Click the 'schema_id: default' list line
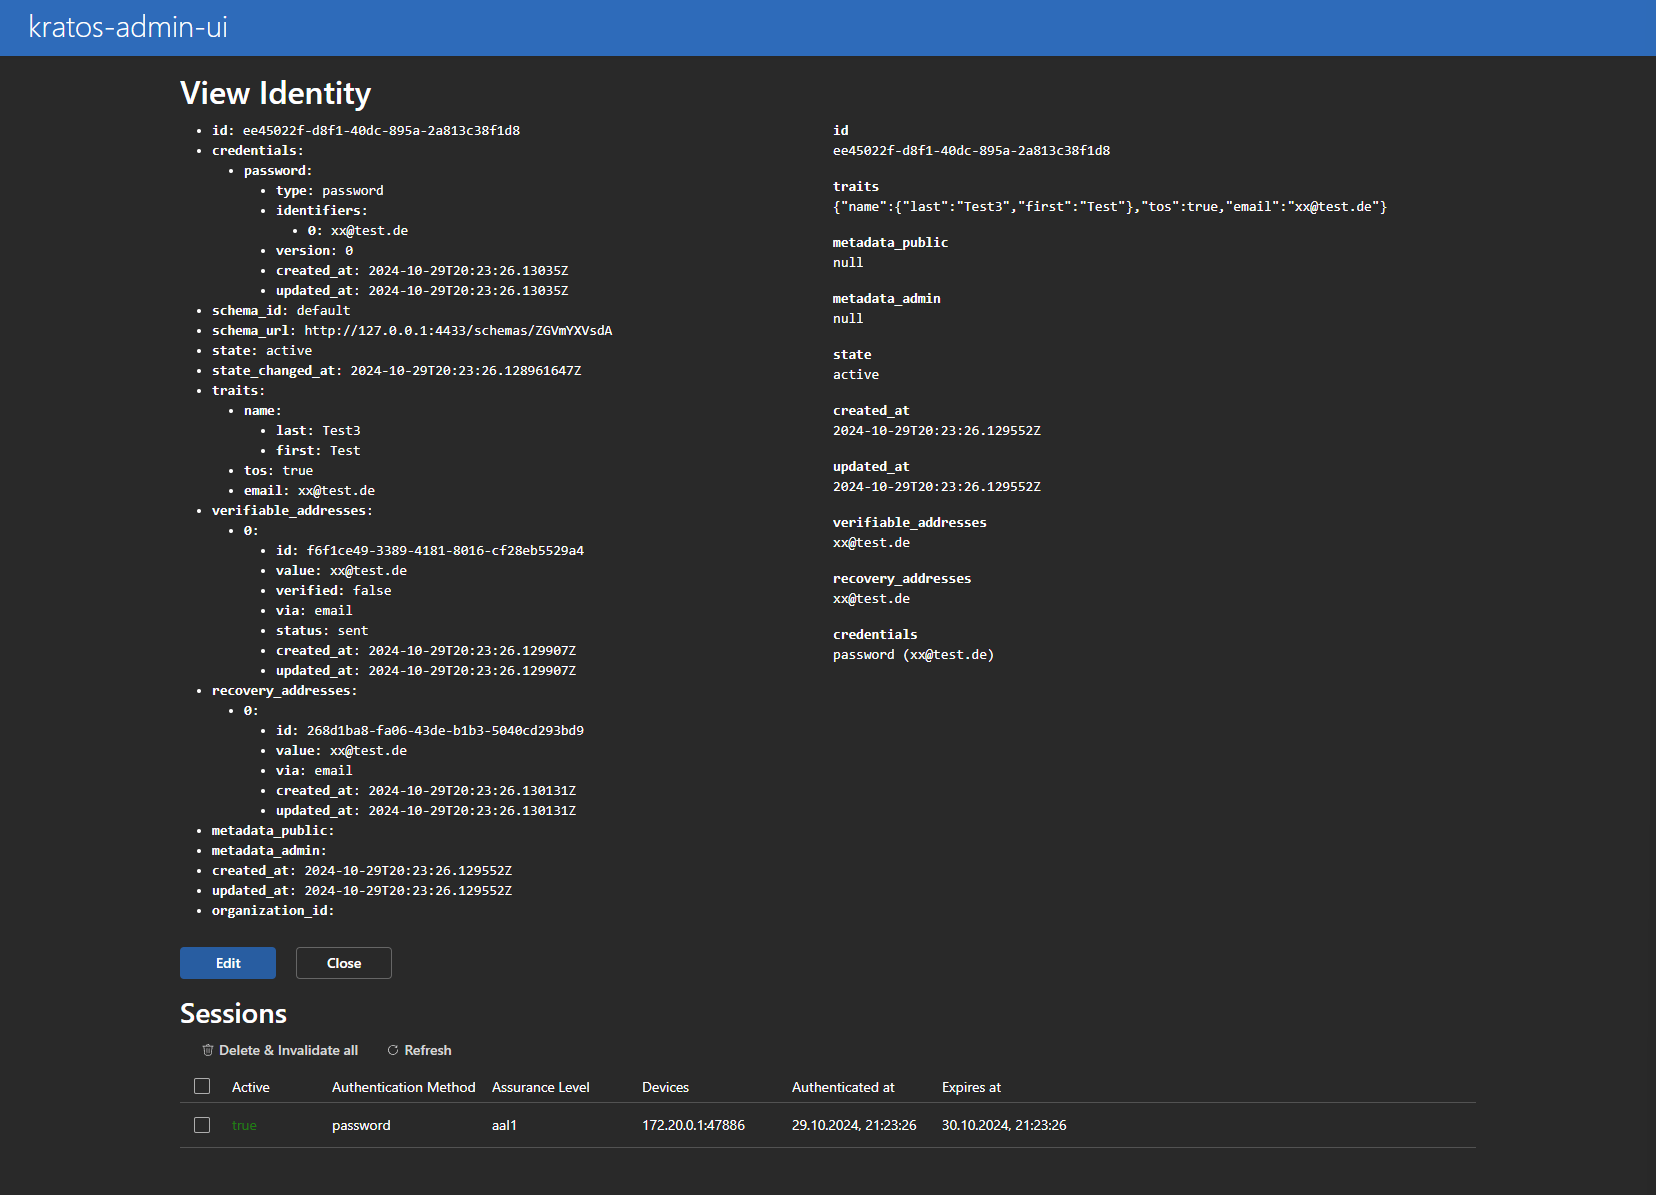 [281, 311]
